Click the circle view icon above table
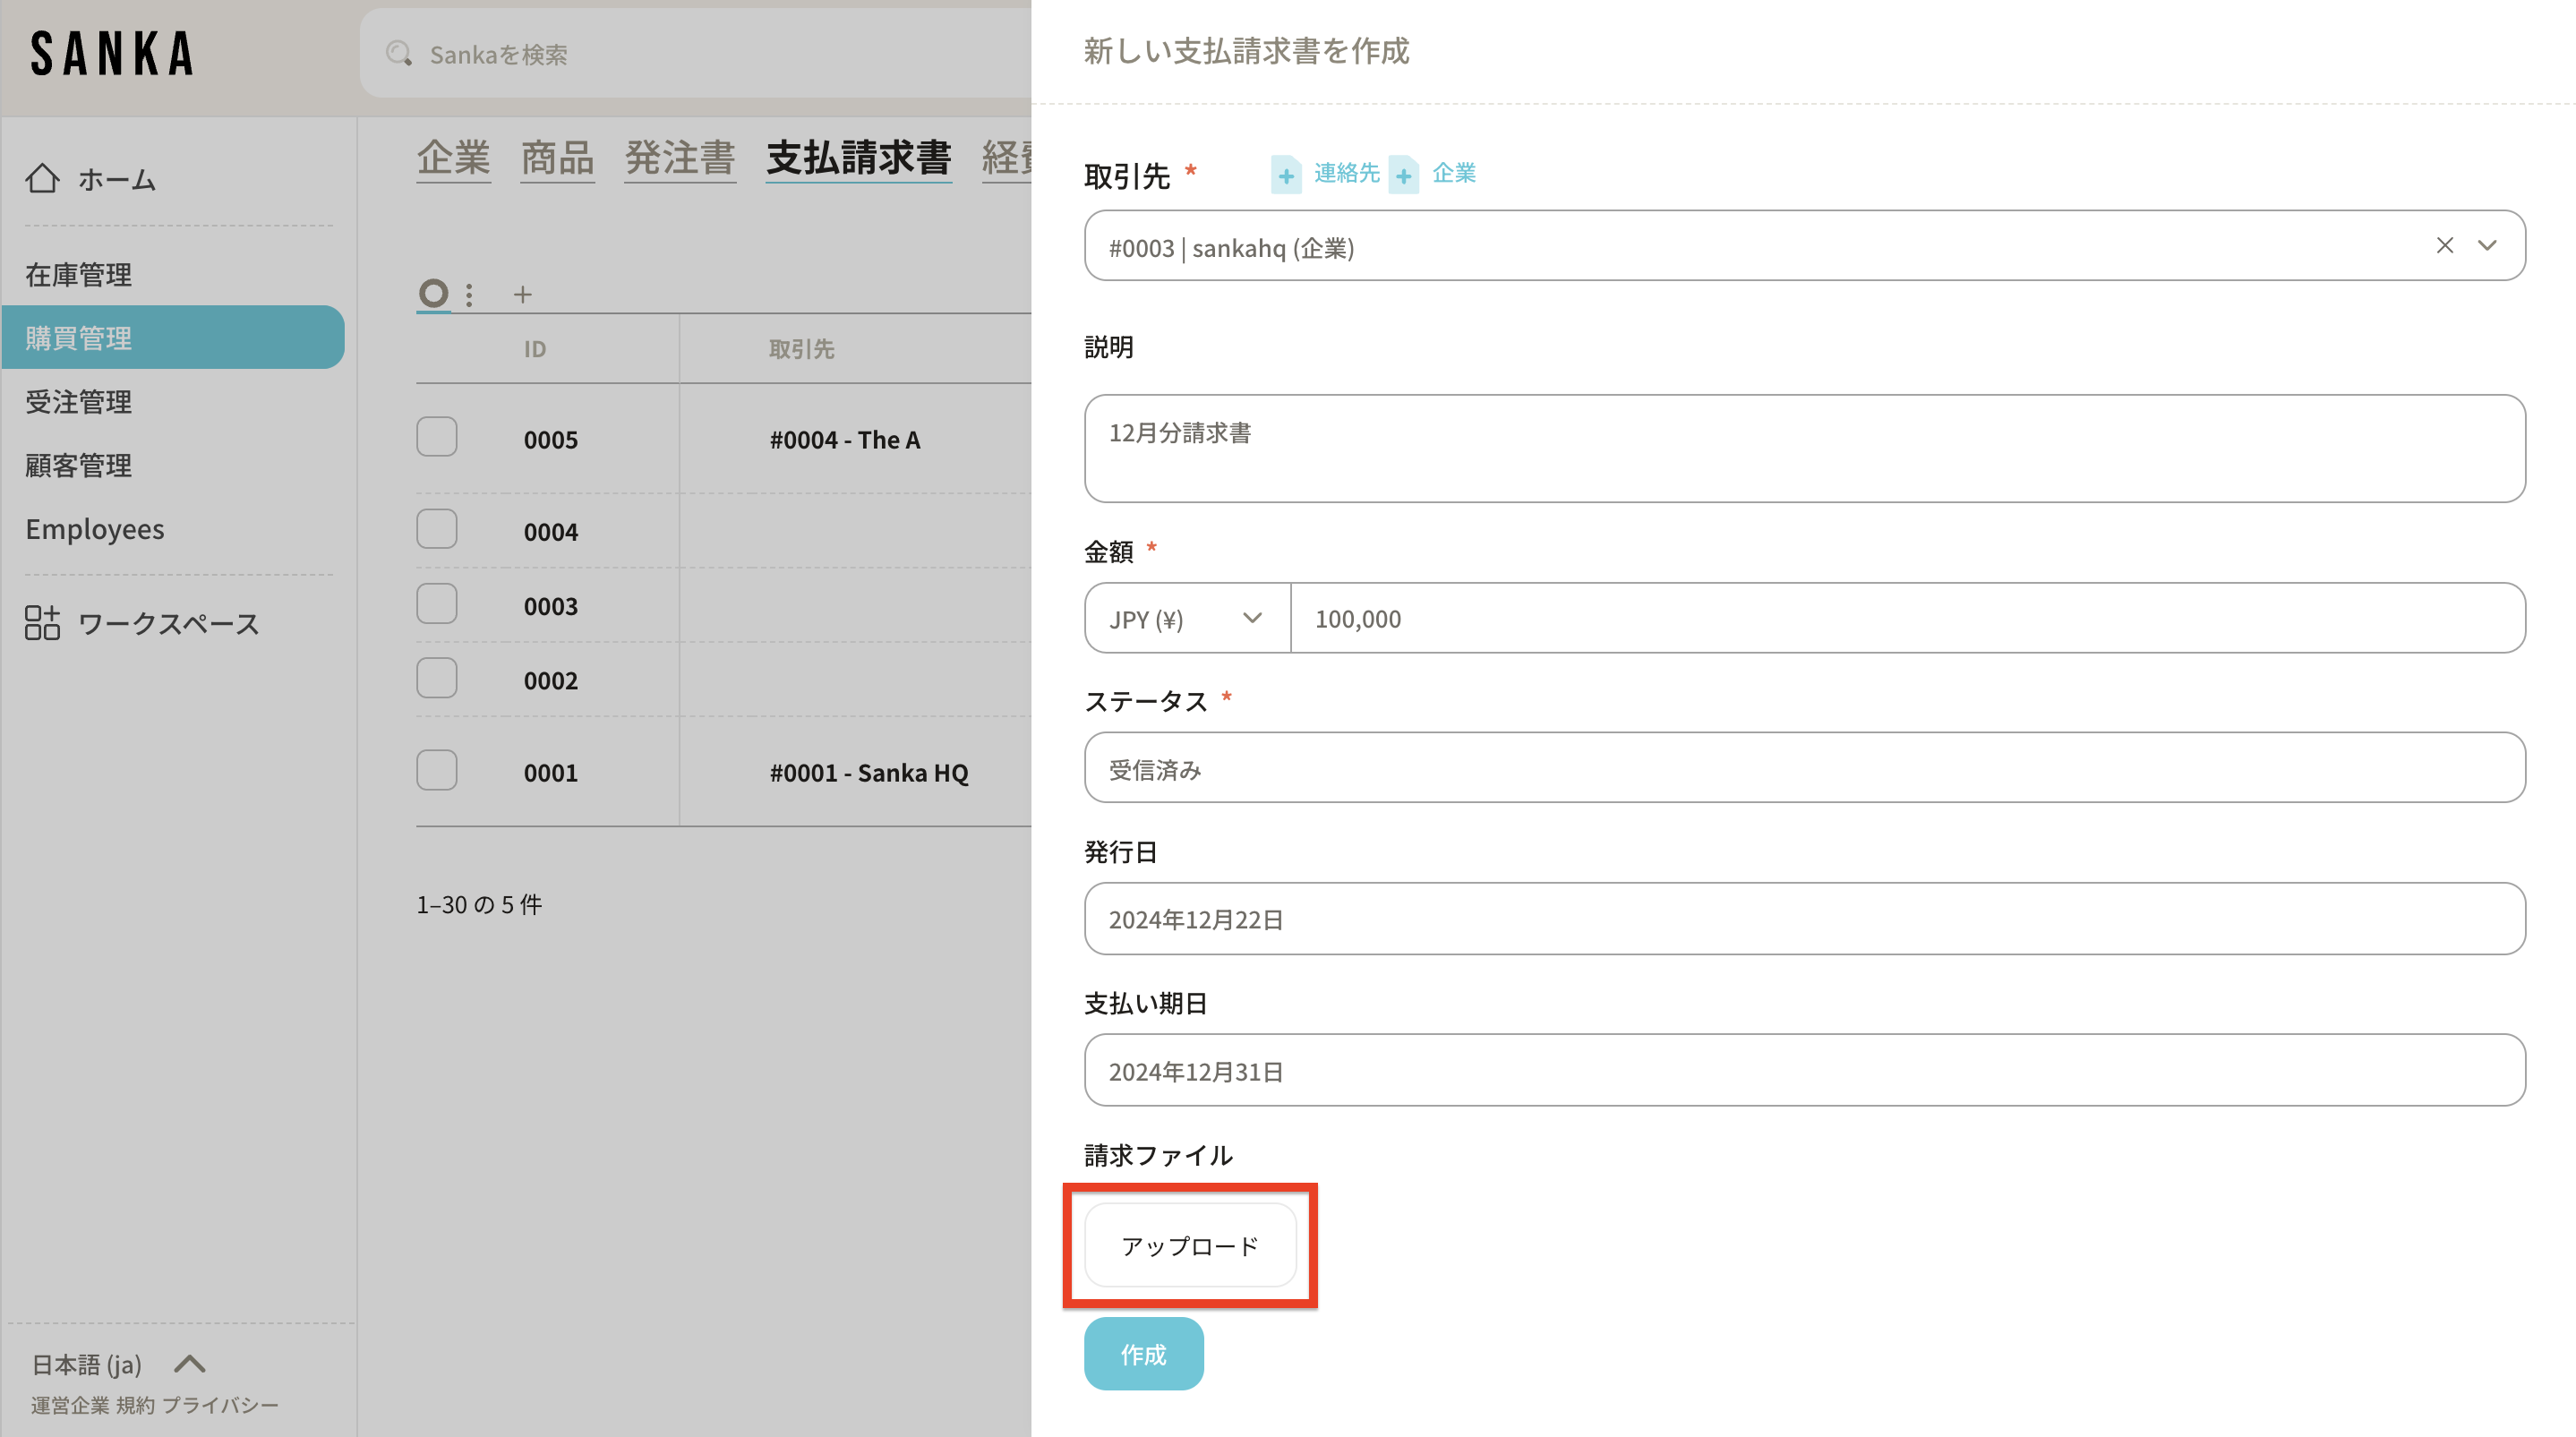 click(x=433, y=293)
